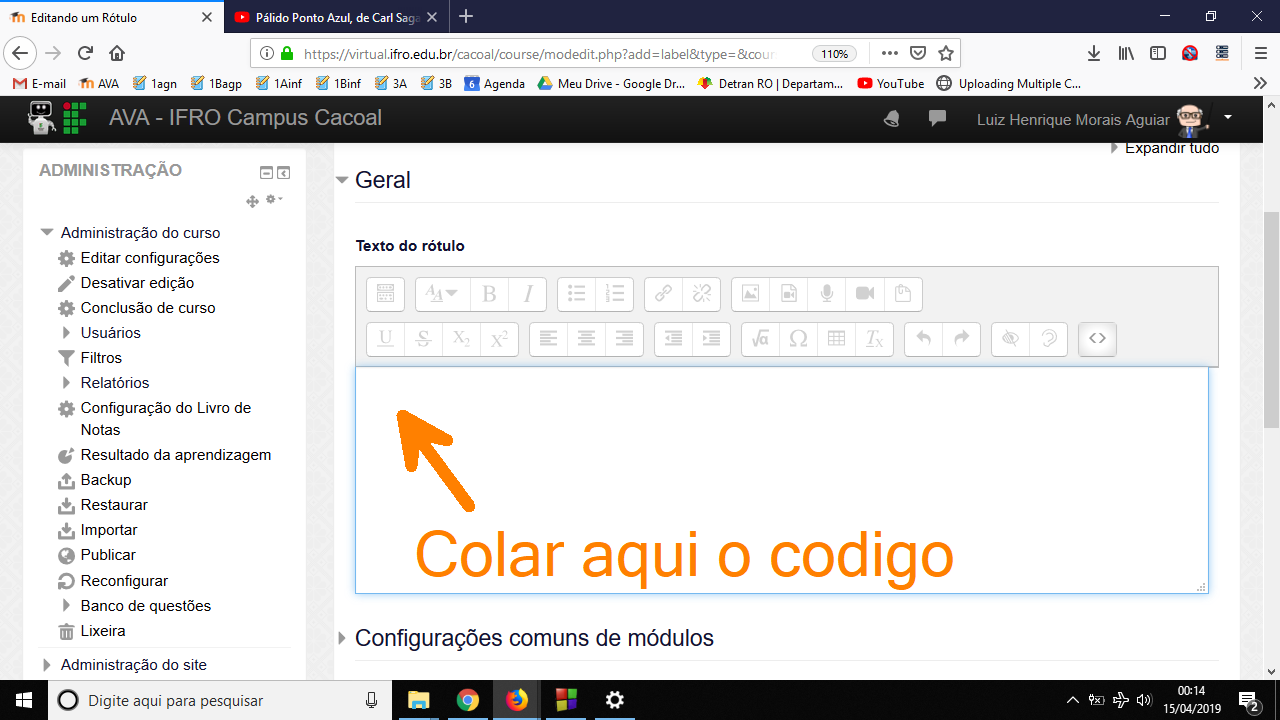
Task: Toggle underline formatting in the editor
Action: click(385, 339)
